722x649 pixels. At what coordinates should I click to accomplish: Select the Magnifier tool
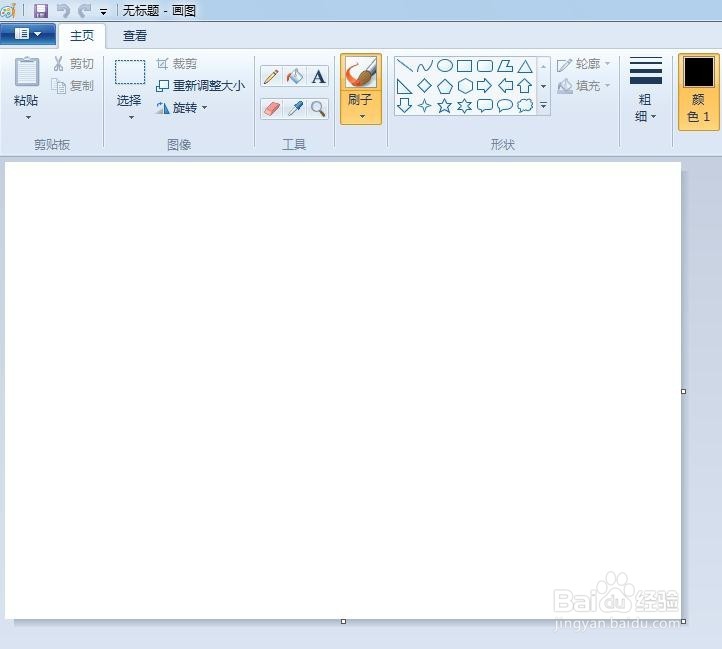click(318, 109)
